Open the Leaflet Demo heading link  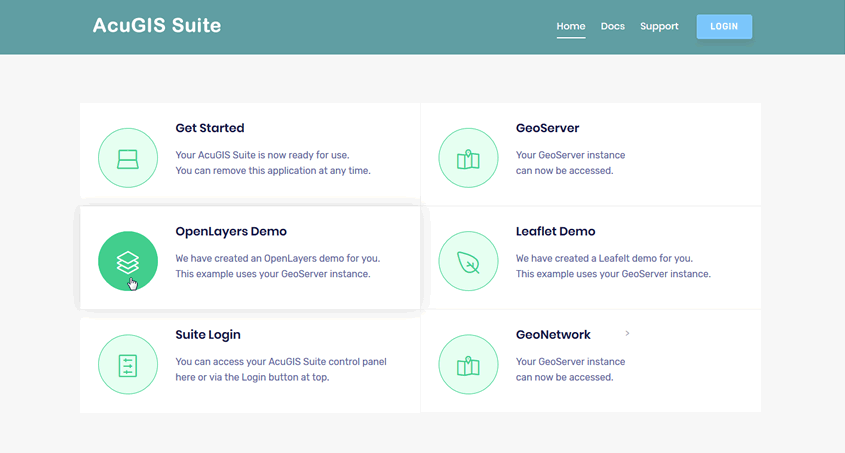tap(556, 232)
